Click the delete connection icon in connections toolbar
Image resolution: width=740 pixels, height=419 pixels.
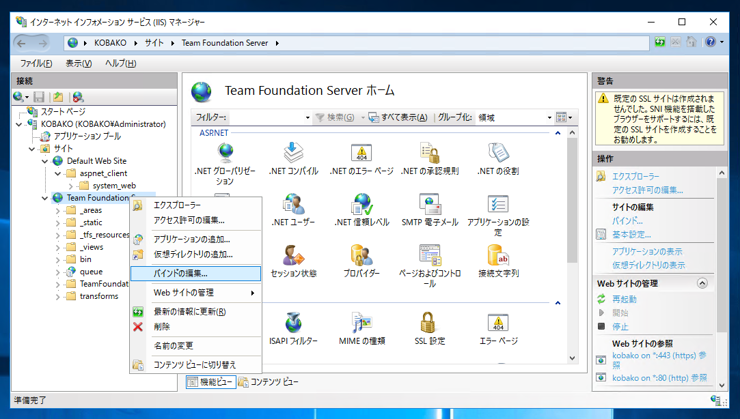click(78, 97)
